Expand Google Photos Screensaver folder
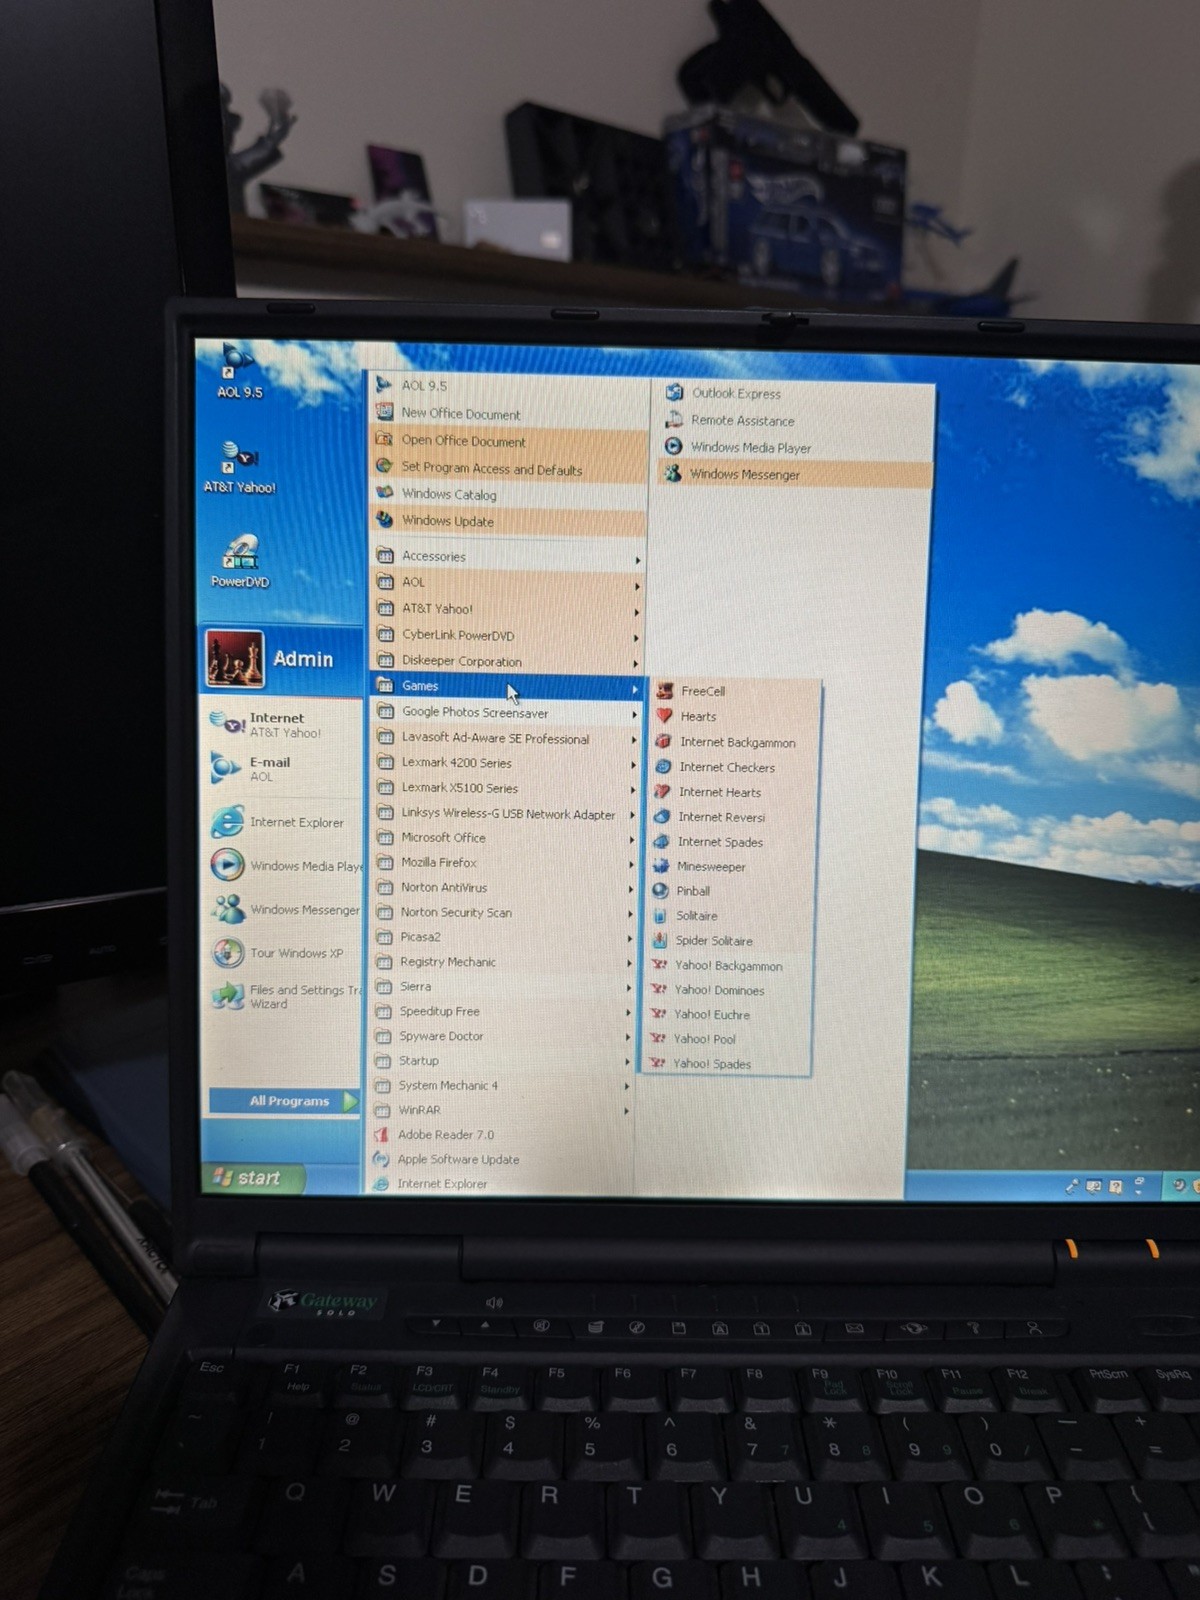 coord(507,713)
